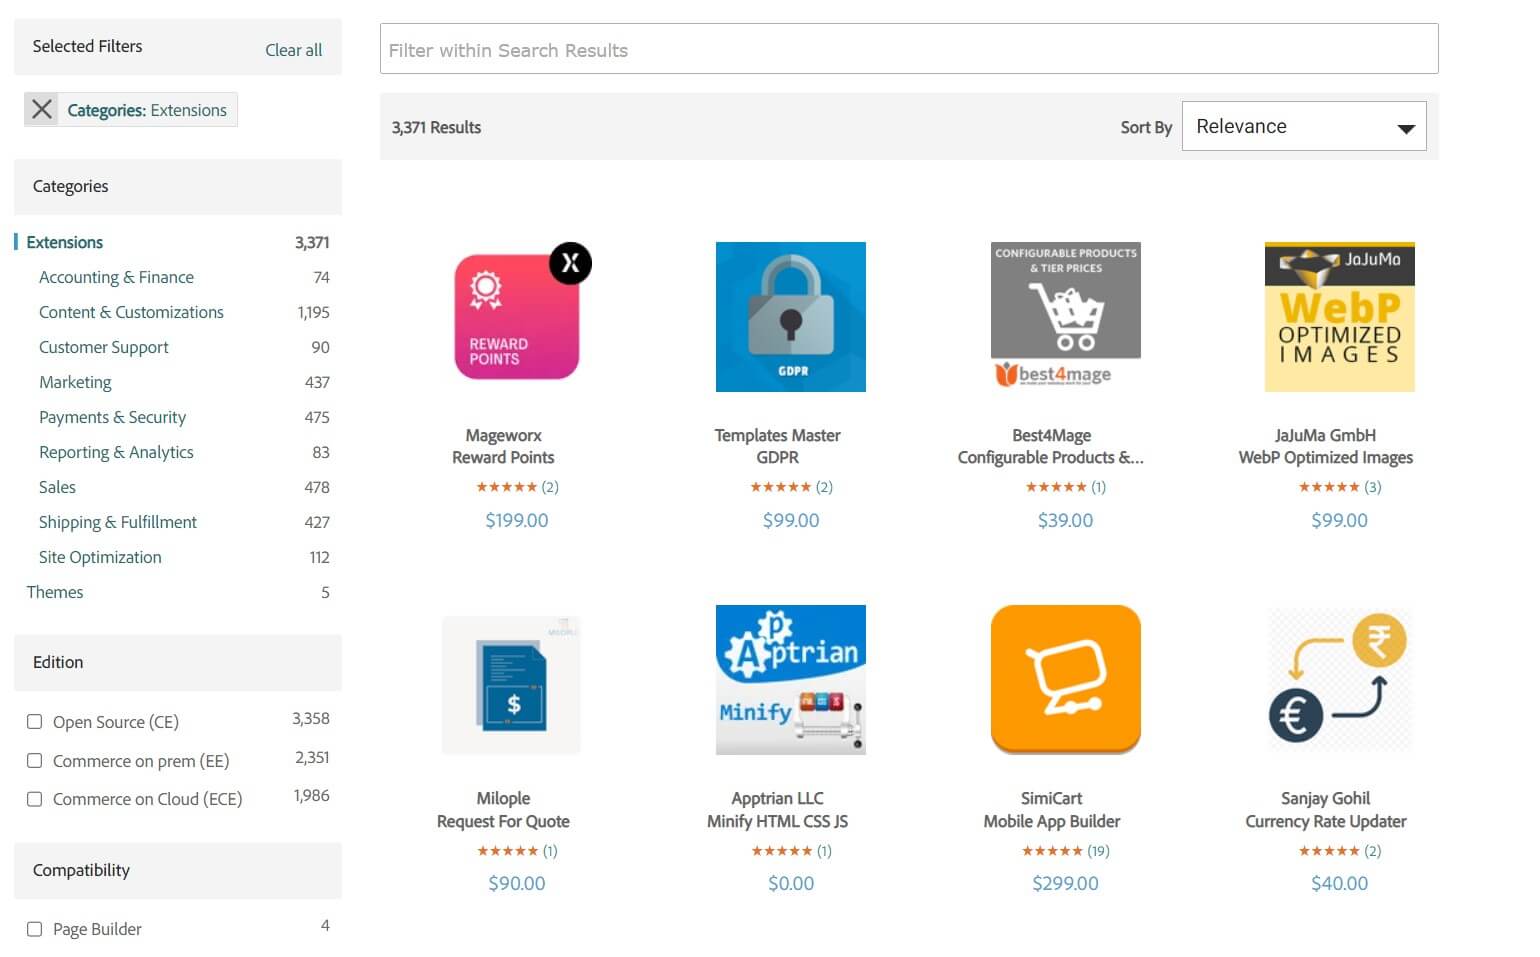Select the Customer Support category
This screenshot has width=1540, height=957.
(104, 347)
